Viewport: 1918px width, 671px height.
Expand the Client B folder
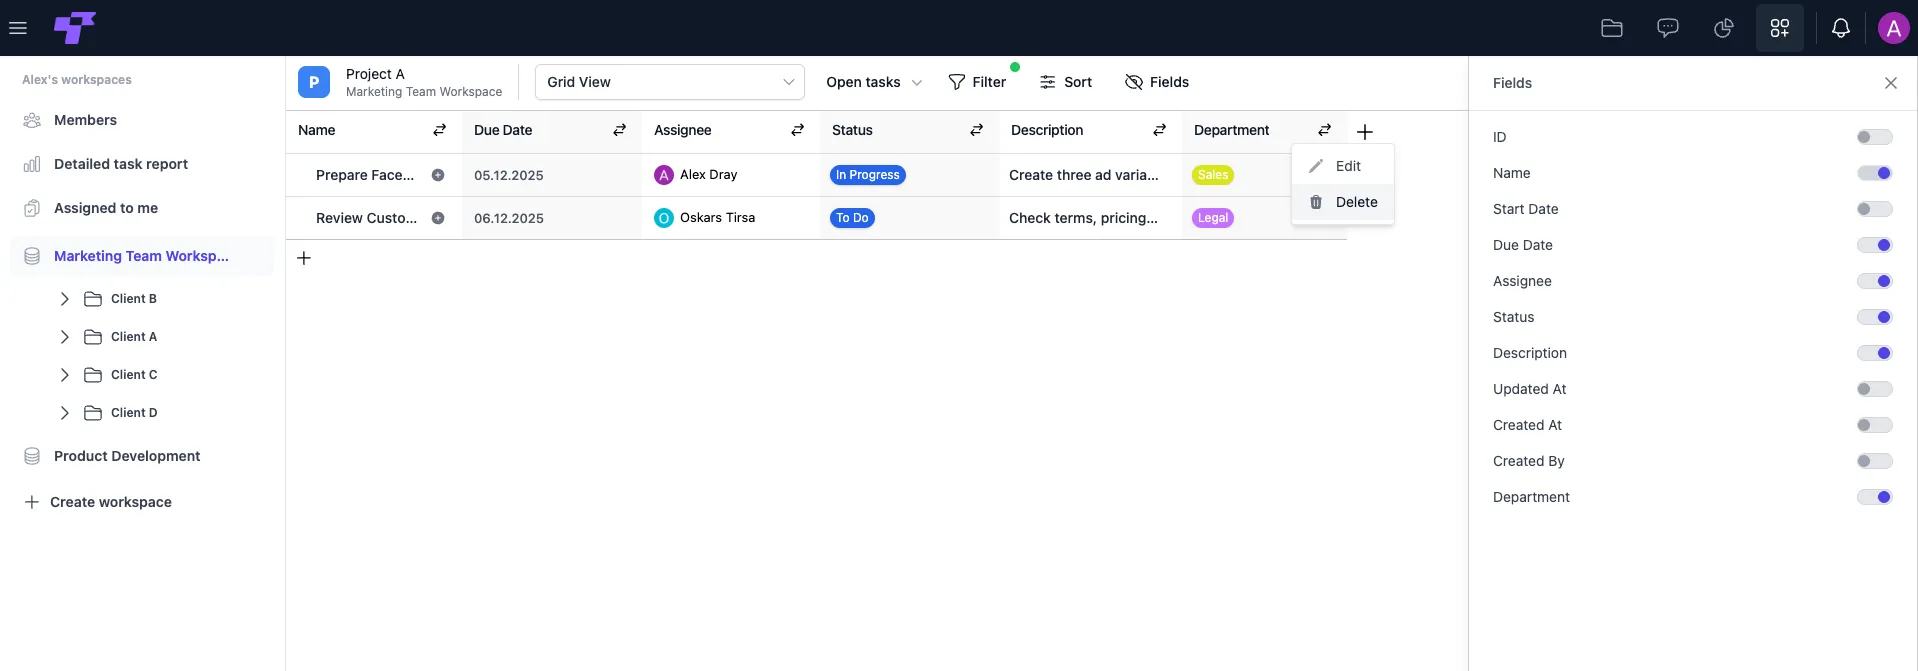coord(65,299)
